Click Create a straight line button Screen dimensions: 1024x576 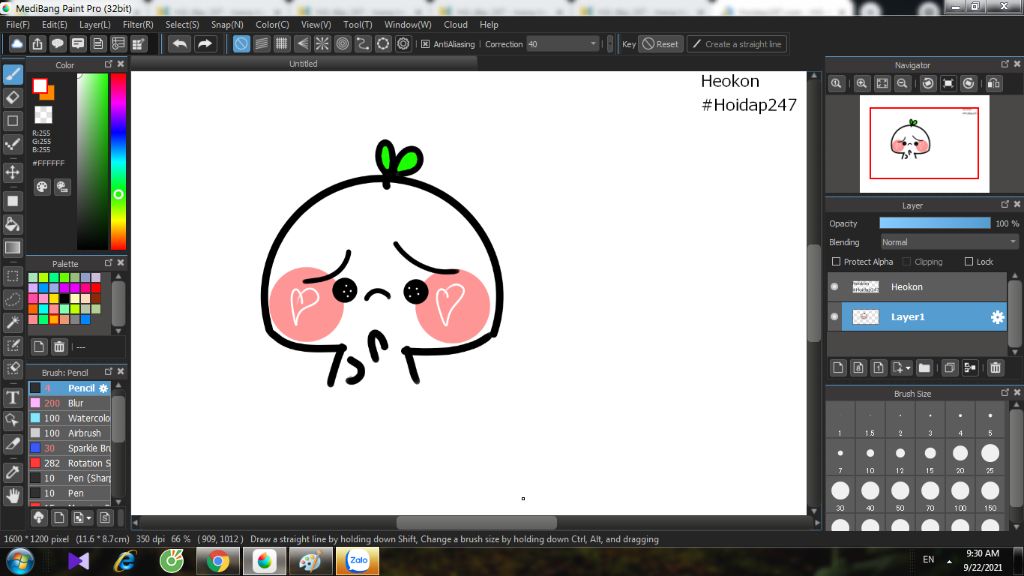tap(737, 44)
